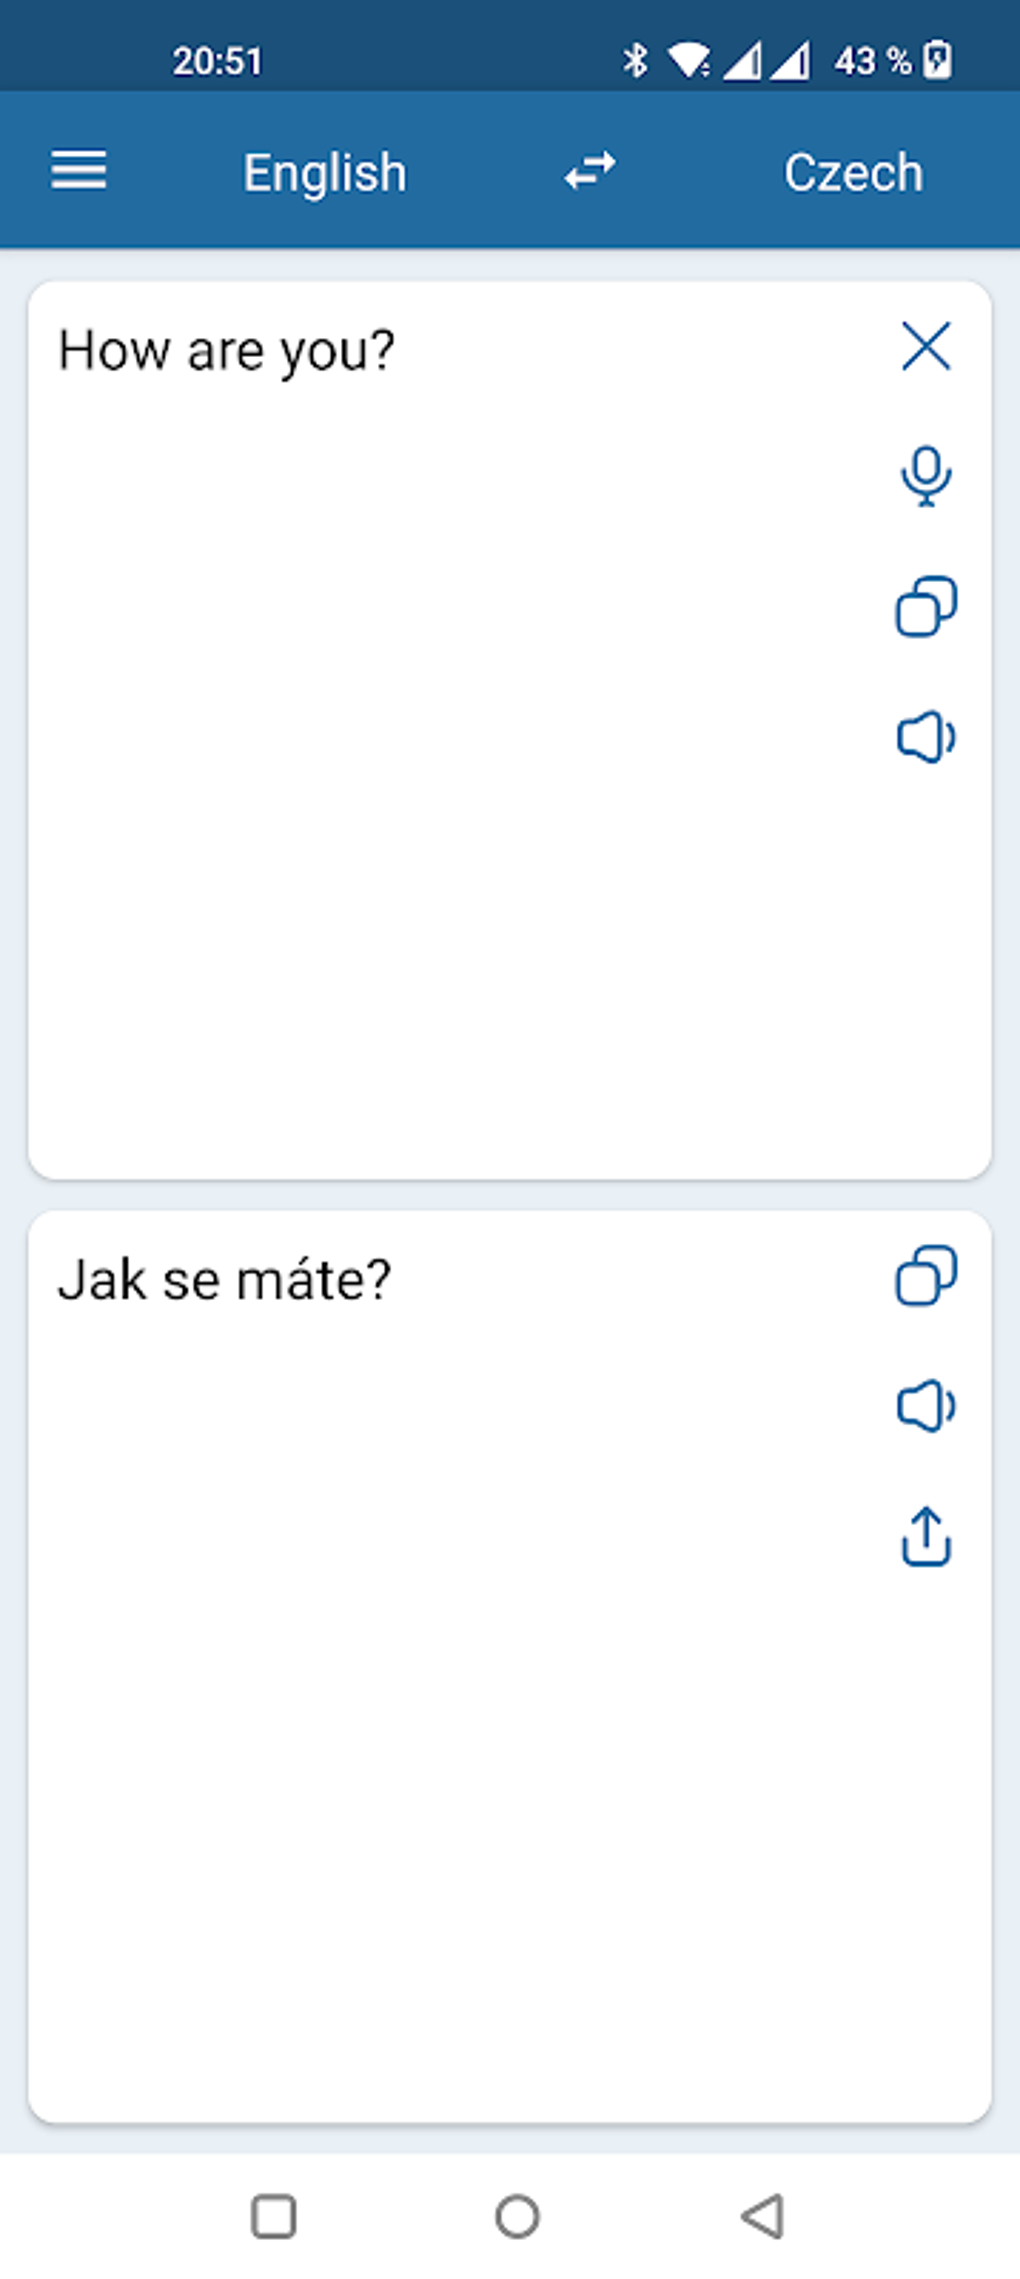This screenshot has height=2279, width=1020.
Task: Tap the clock showing 20:51
Action: click(217, 61)
